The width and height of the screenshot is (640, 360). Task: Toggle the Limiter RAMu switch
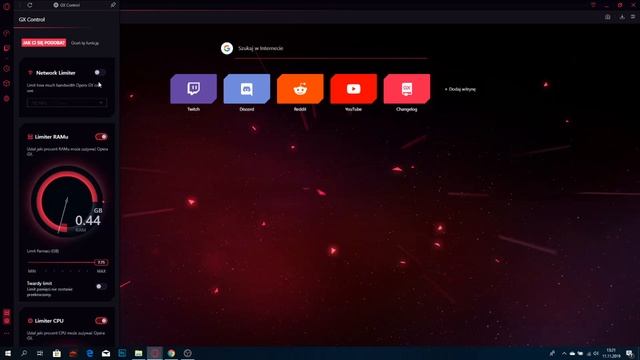click(101, 137)
